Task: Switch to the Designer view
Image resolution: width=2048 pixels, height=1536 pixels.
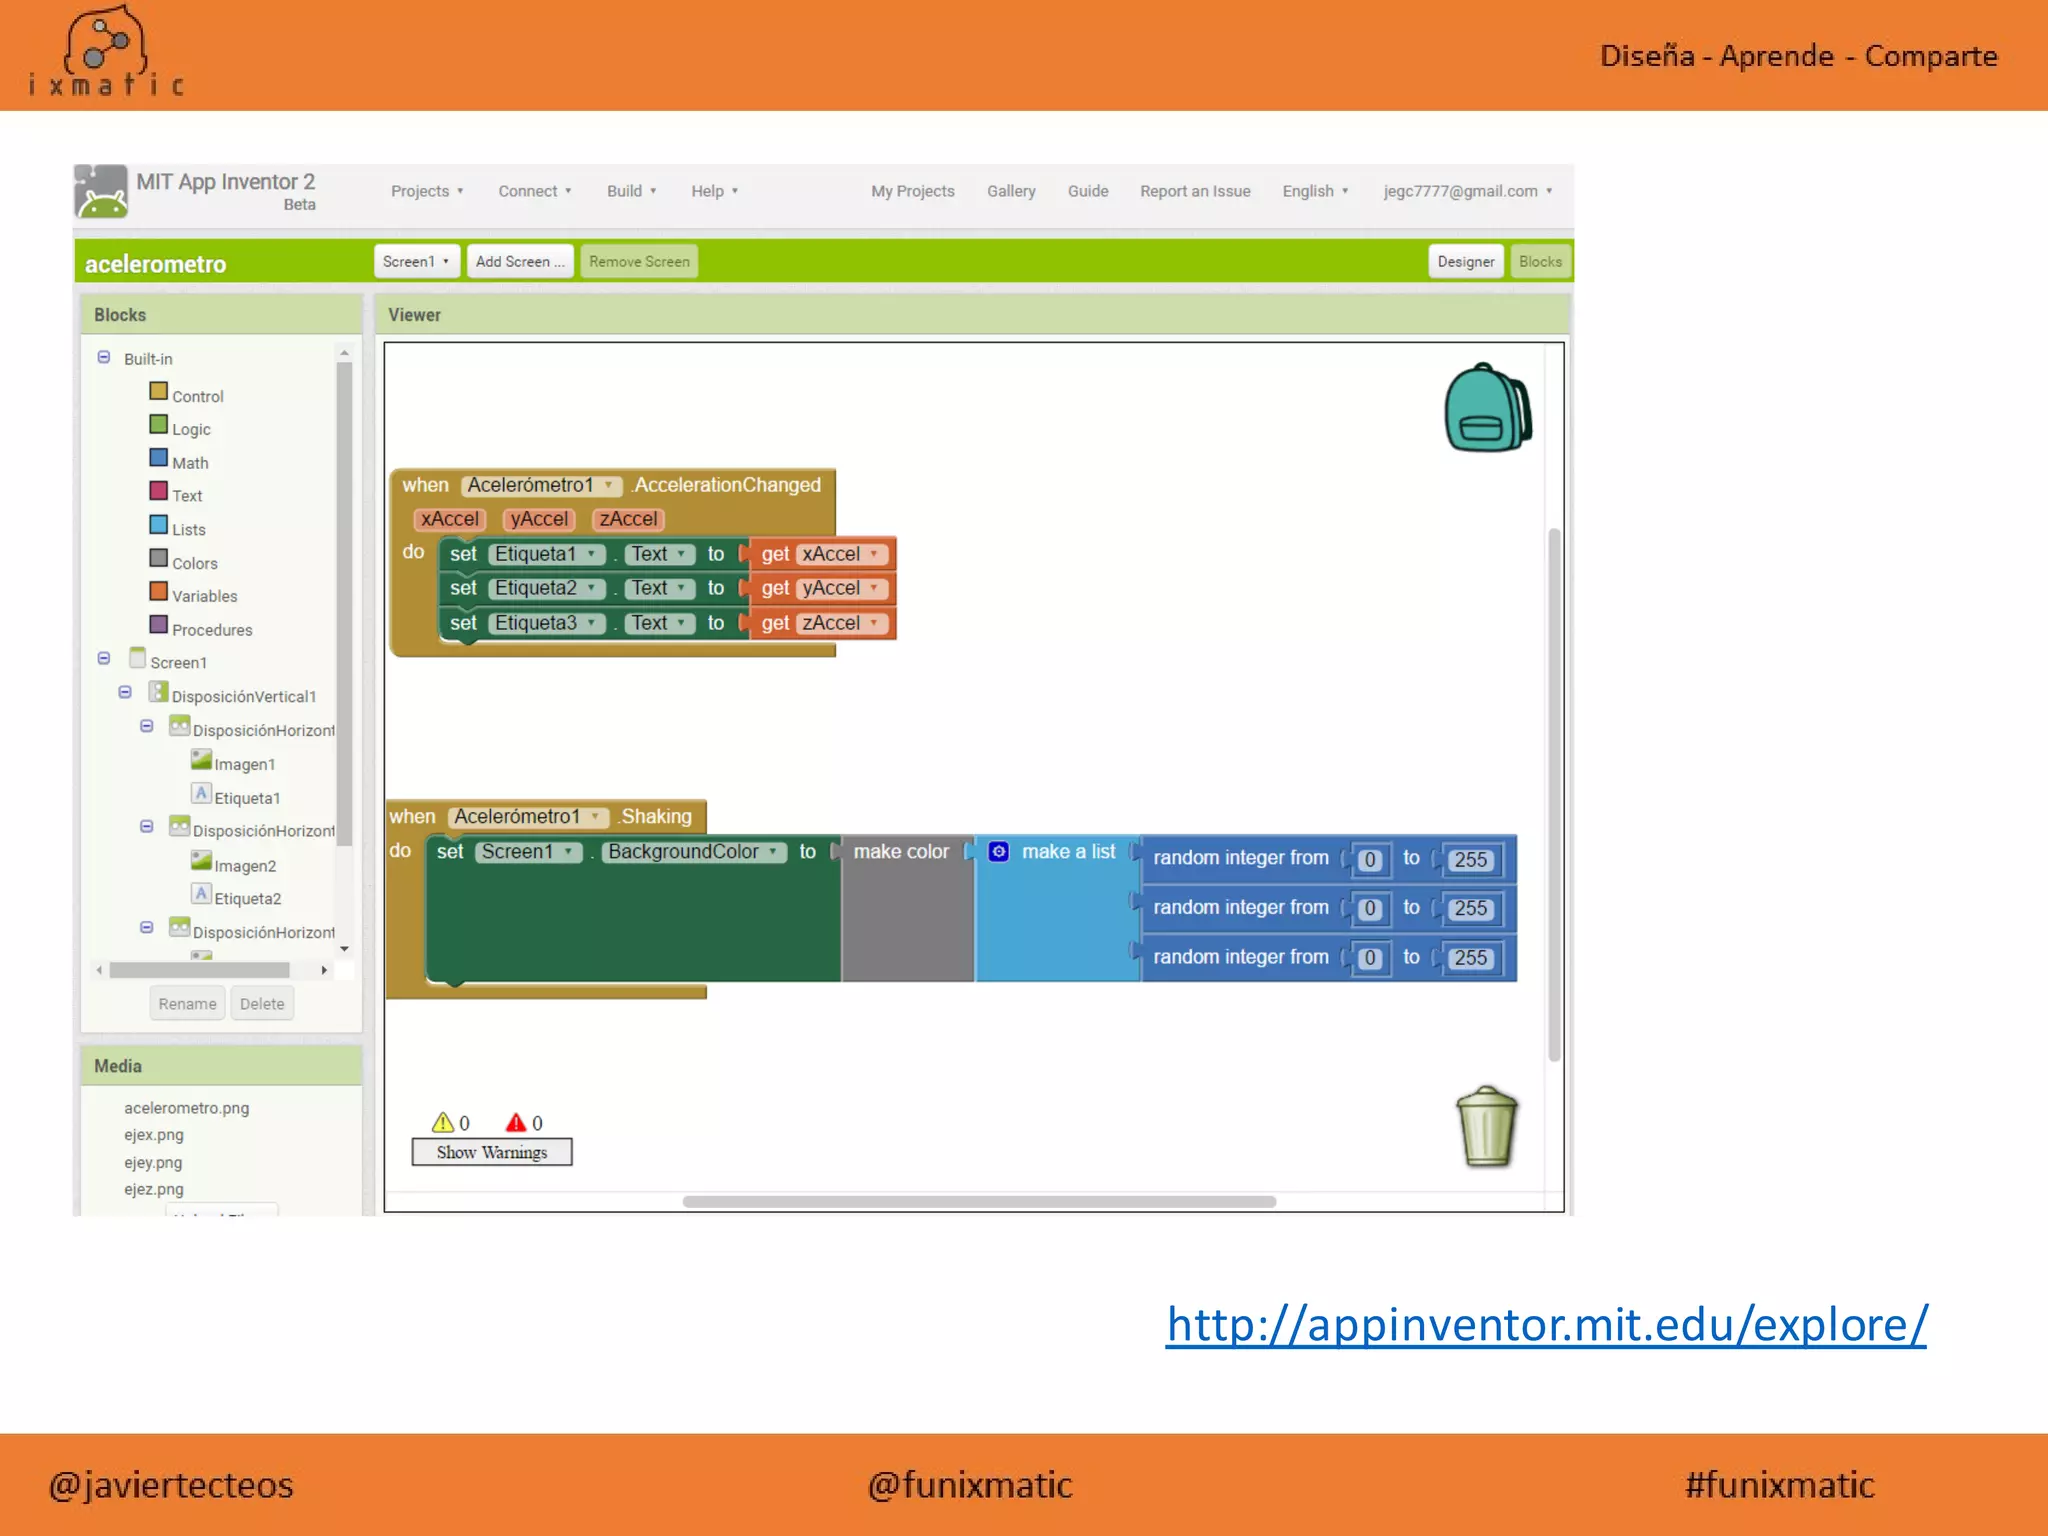Action: pyautogui.click(x=1465, y=261)
